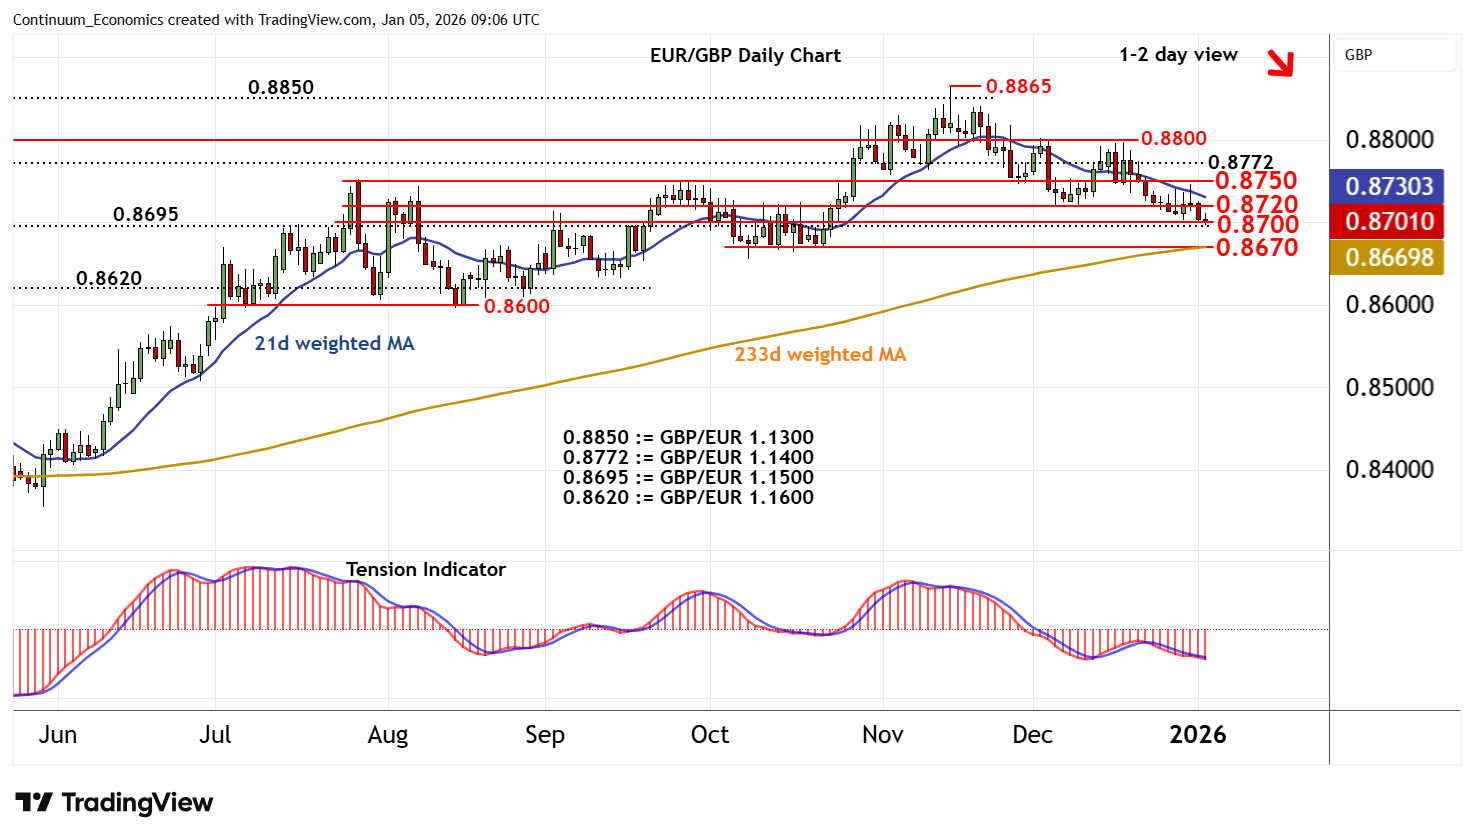The image size is (1474, 840).
Task: Select the red 0.8600 level label
Action: coord(516,306)
